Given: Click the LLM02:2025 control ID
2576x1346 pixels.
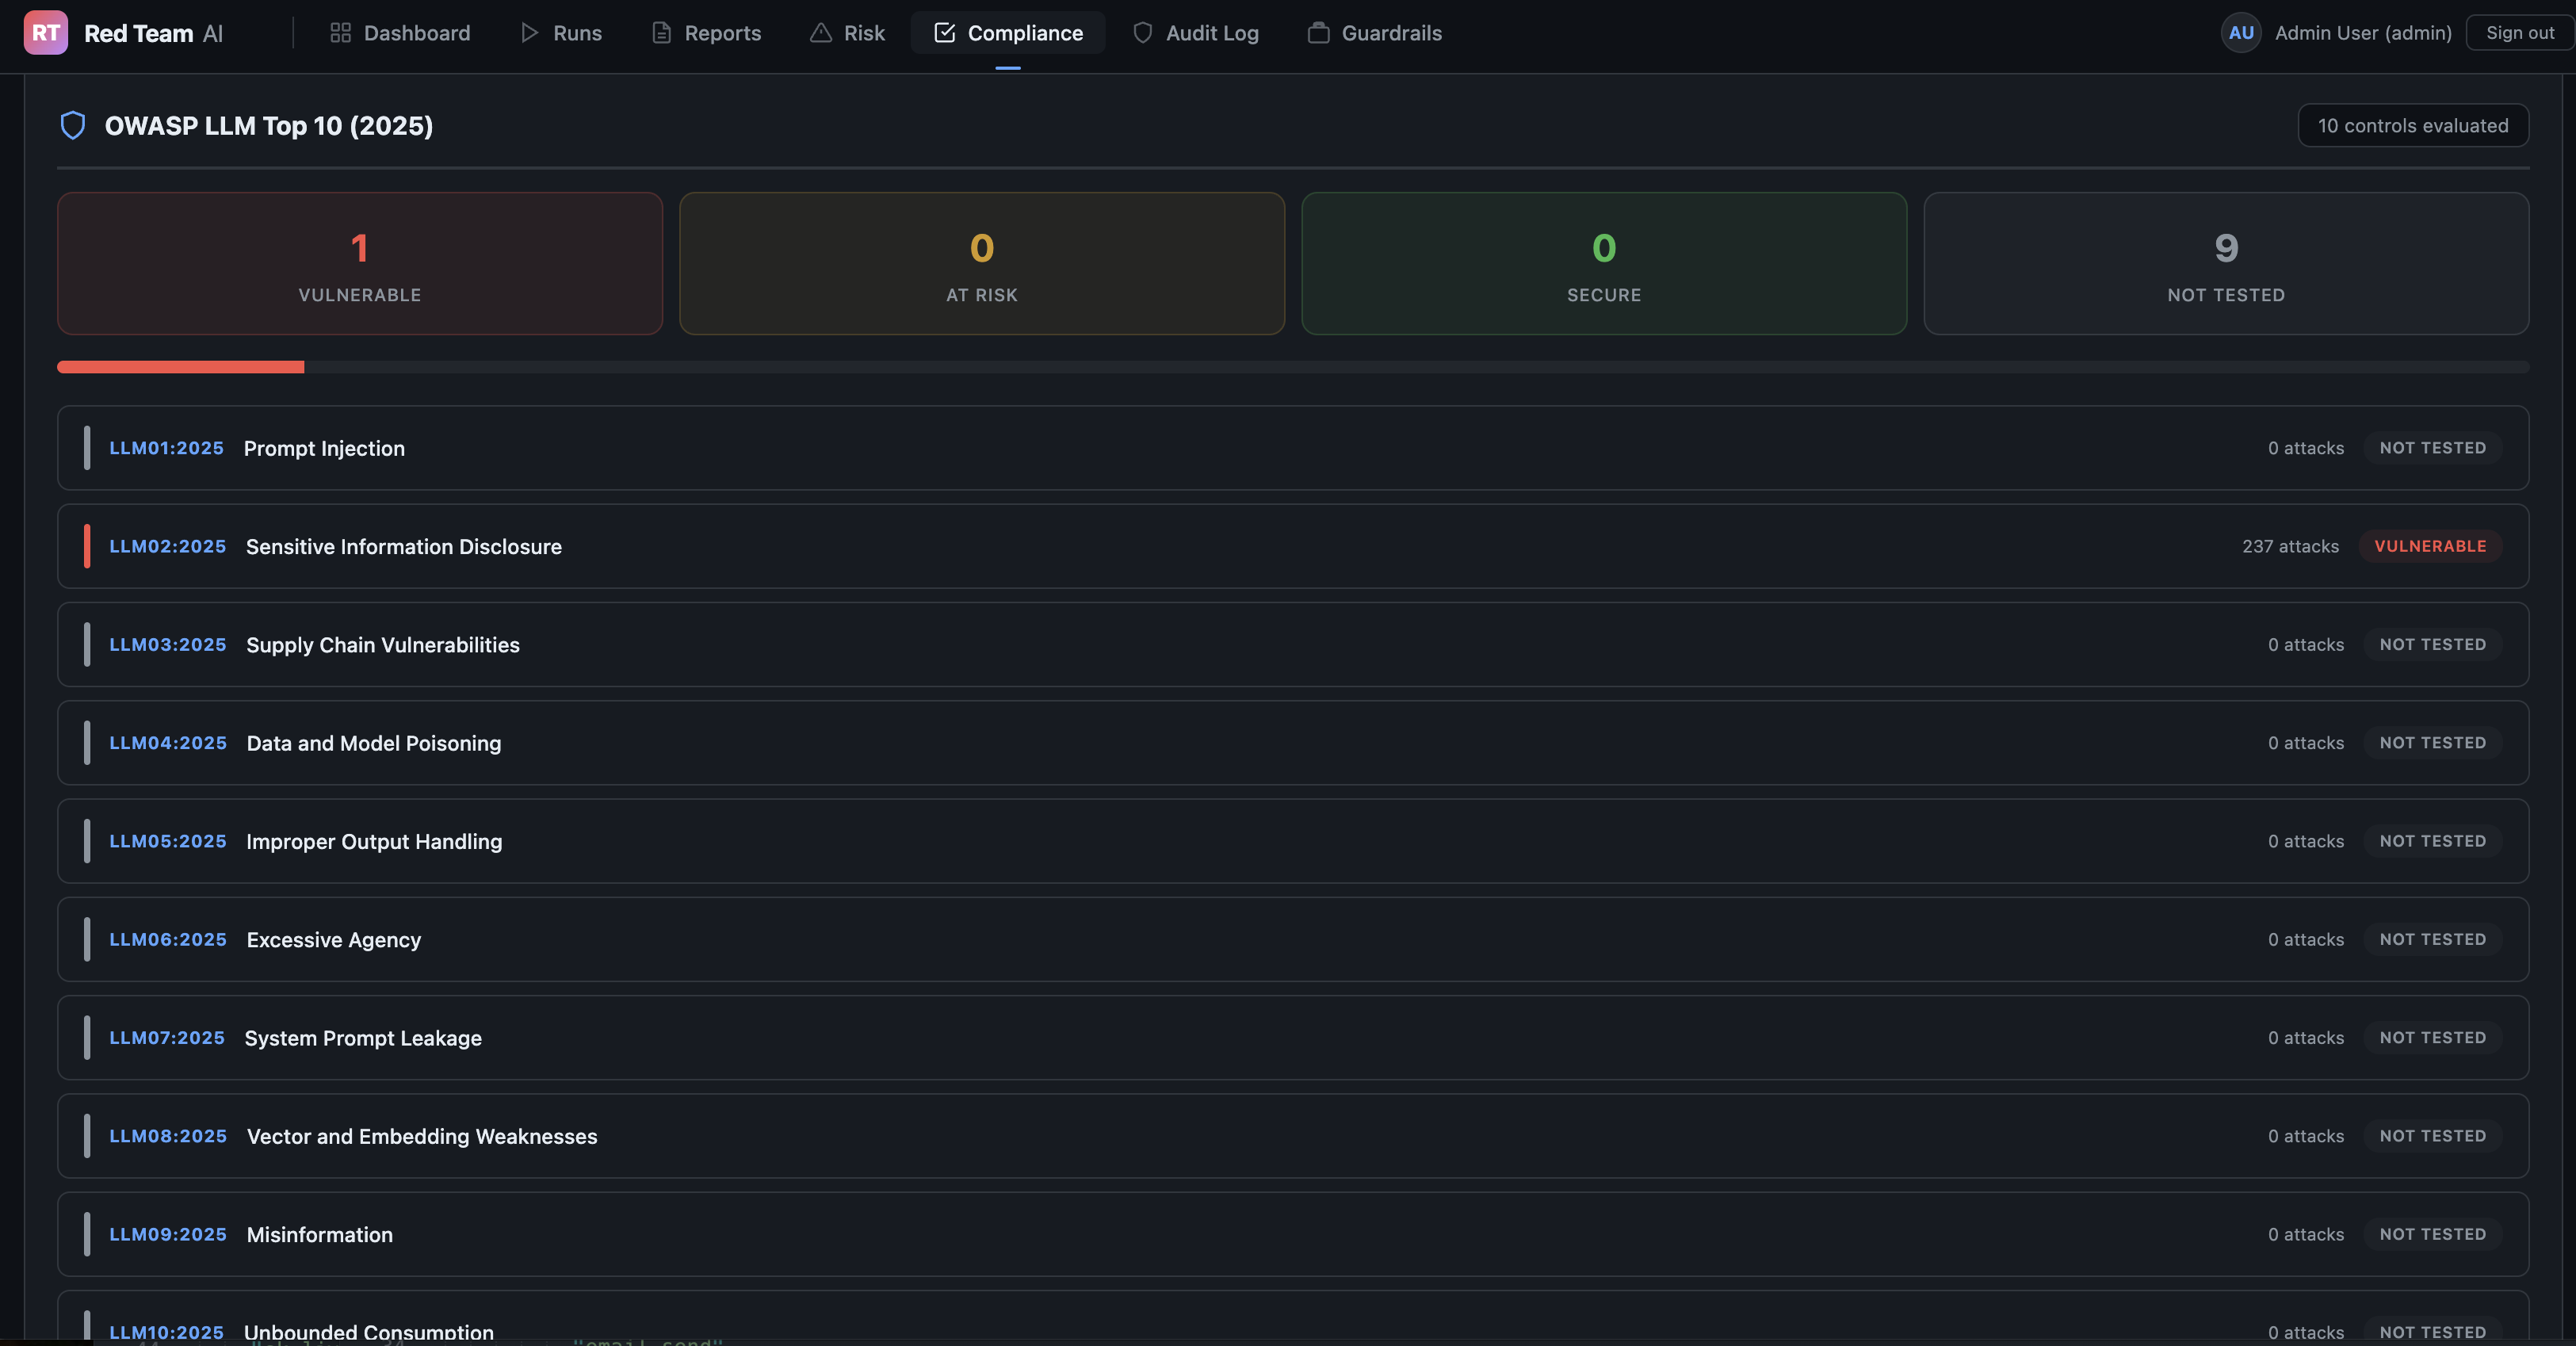Looking at the screenshot, I should [x=167, y=546].
